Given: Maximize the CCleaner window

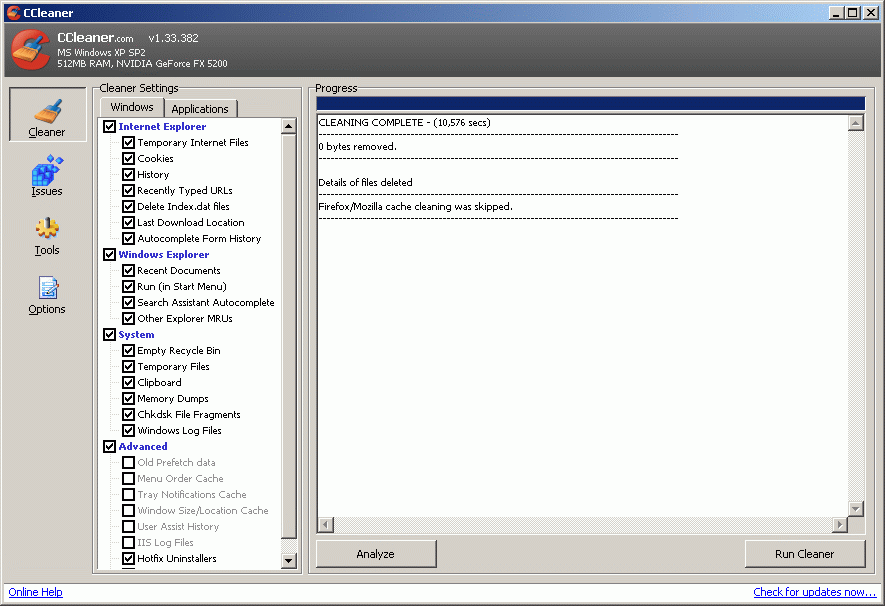Looking at the screenshot, I should 853,12.
